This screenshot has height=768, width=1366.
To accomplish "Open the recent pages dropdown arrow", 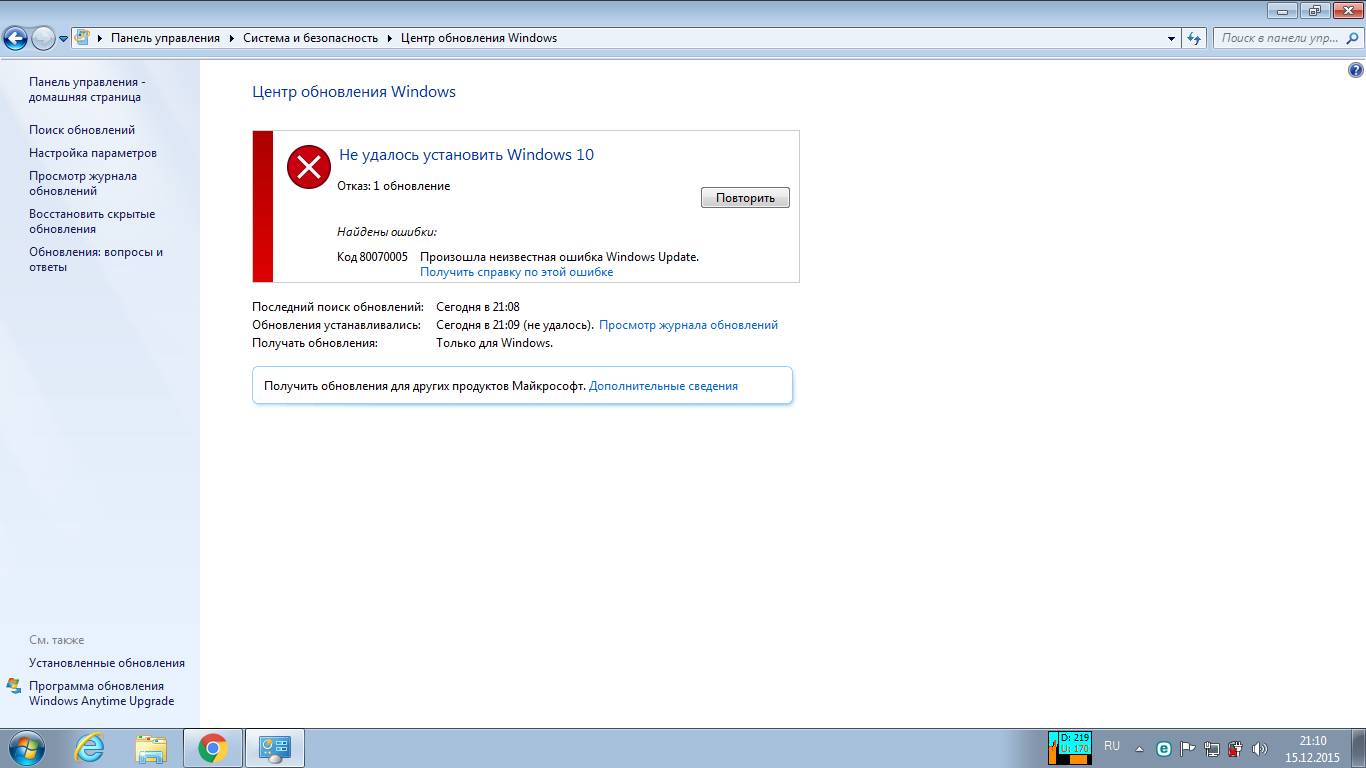I will click(64, 39).
